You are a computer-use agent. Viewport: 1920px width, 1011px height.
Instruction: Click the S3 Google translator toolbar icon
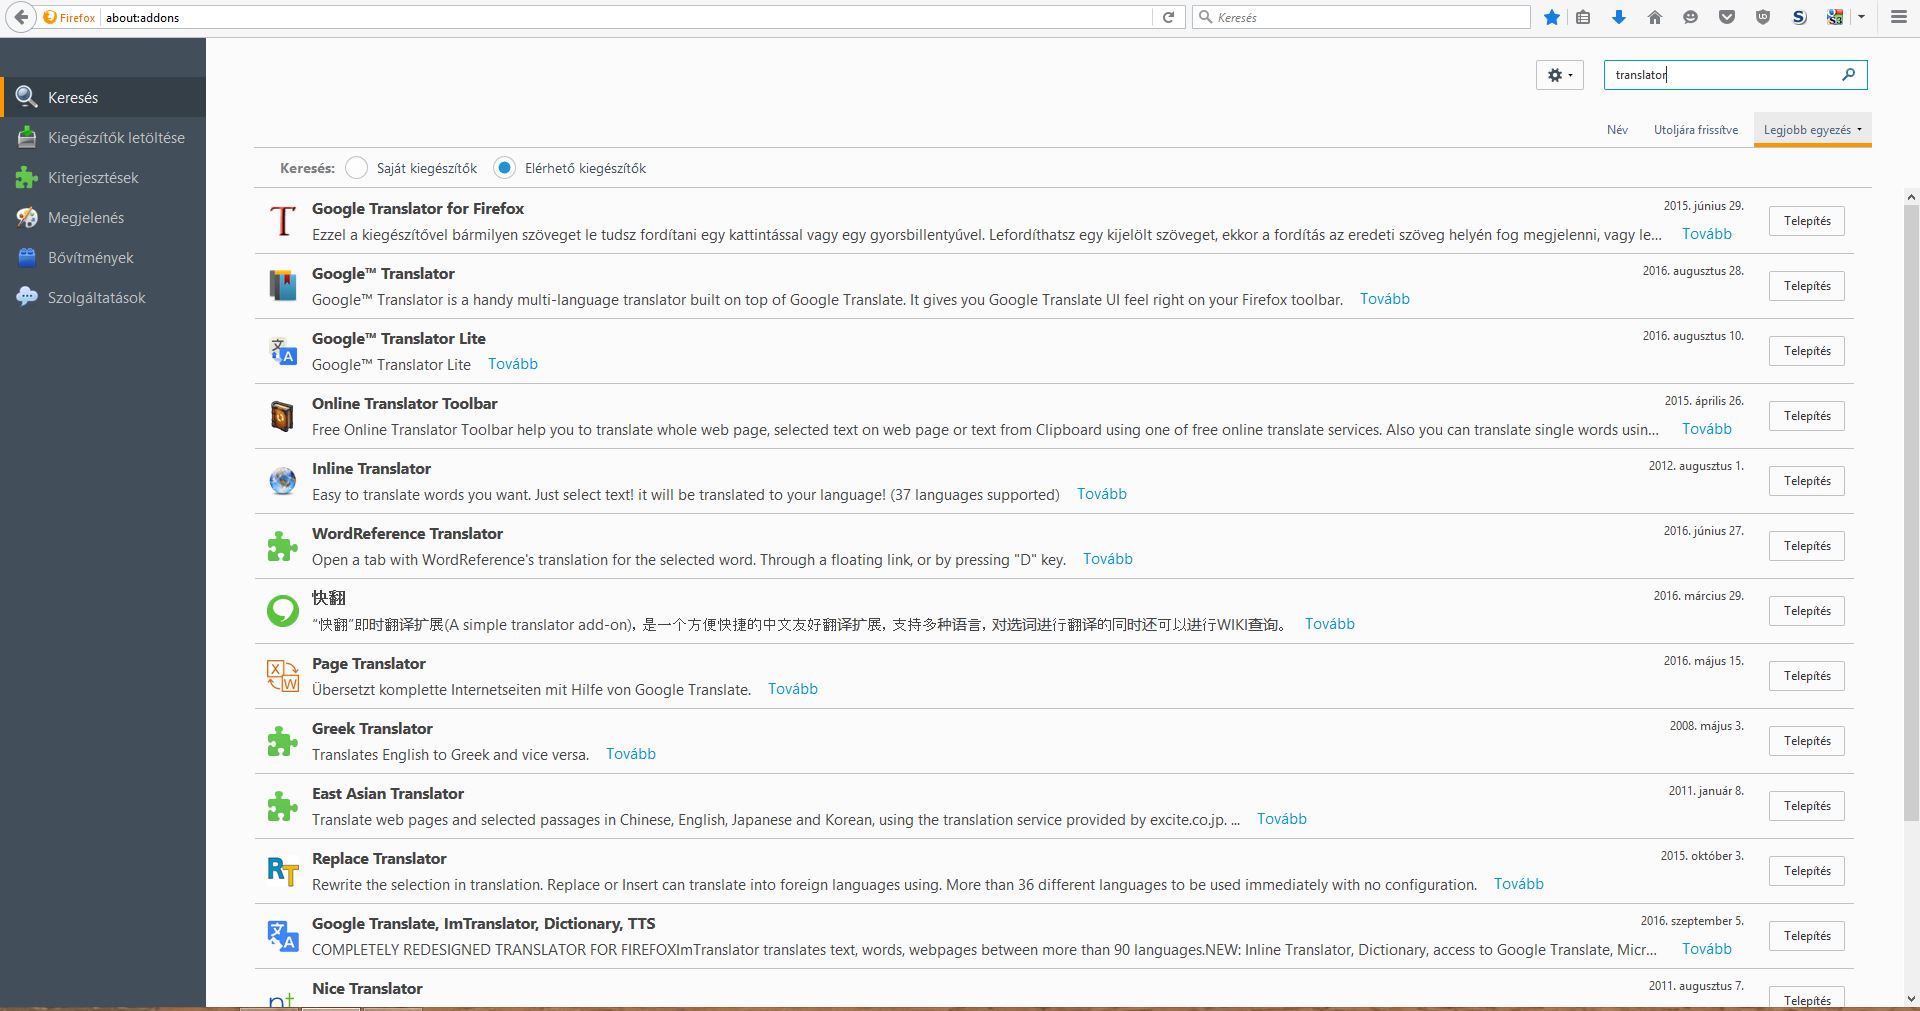(1835, 17)
